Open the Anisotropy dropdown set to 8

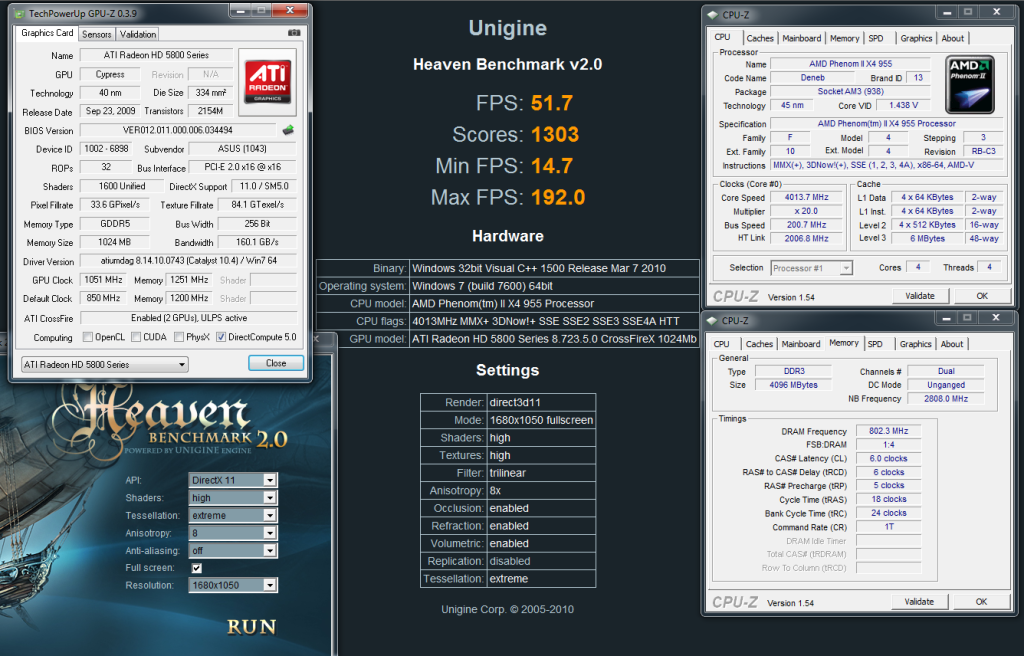[x=233, y=533]
